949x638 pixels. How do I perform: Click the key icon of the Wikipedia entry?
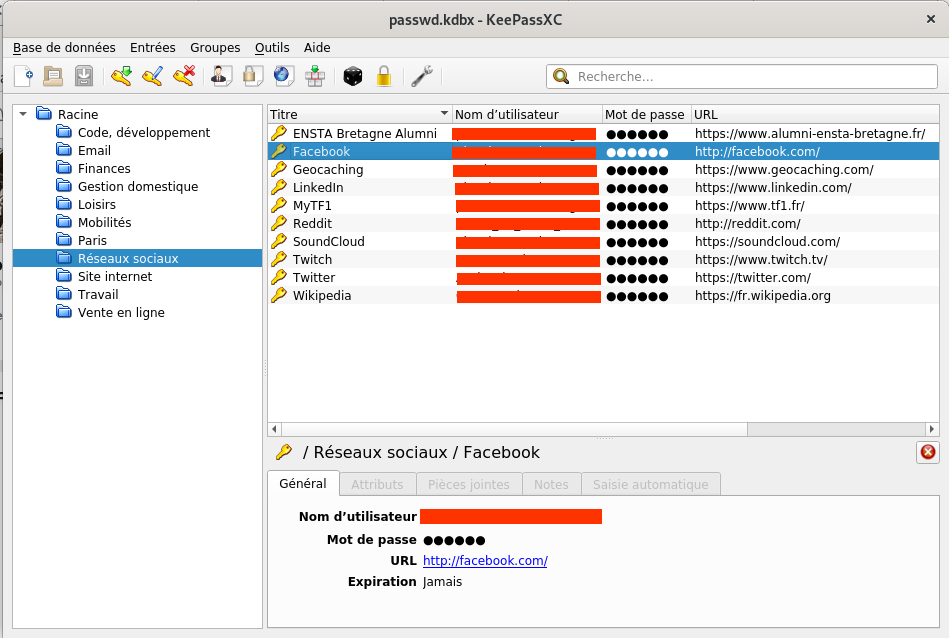coord(278,295)
